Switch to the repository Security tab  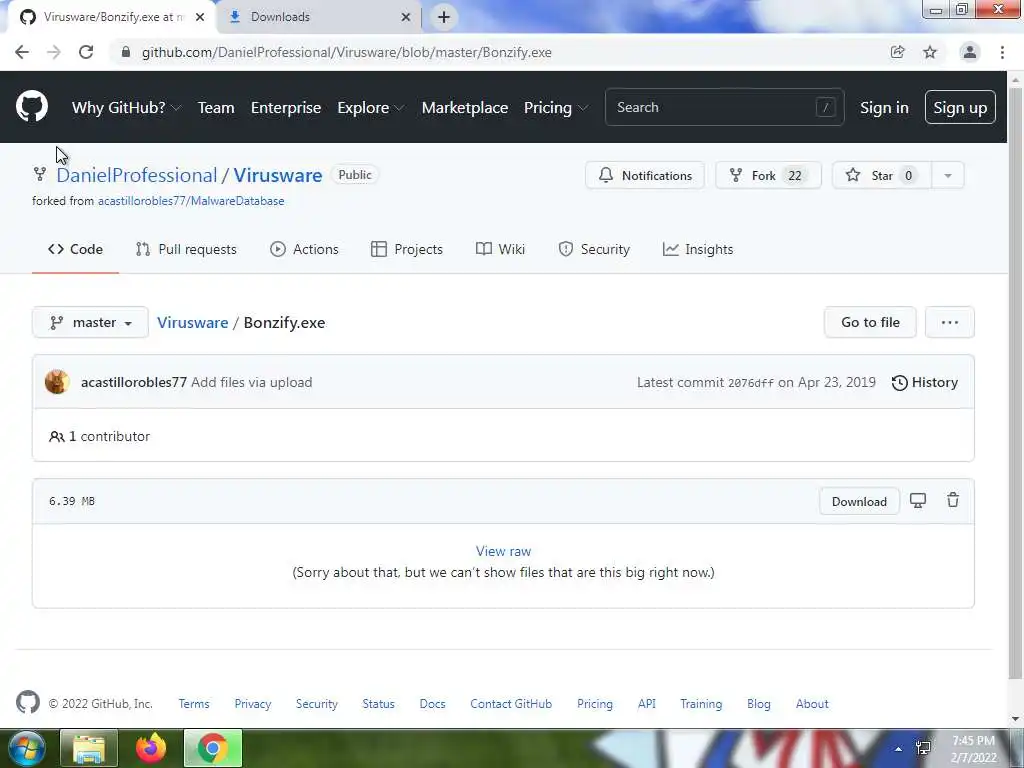tap(594, 249)
